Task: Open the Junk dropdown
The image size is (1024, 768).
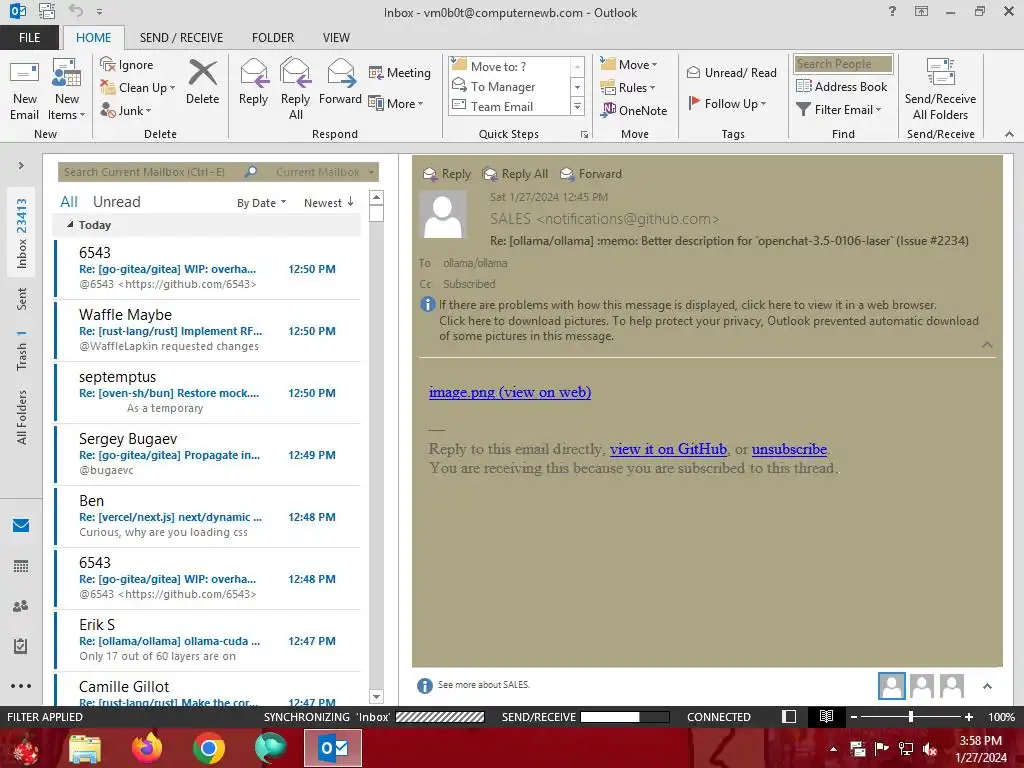Action: point(126,110)
